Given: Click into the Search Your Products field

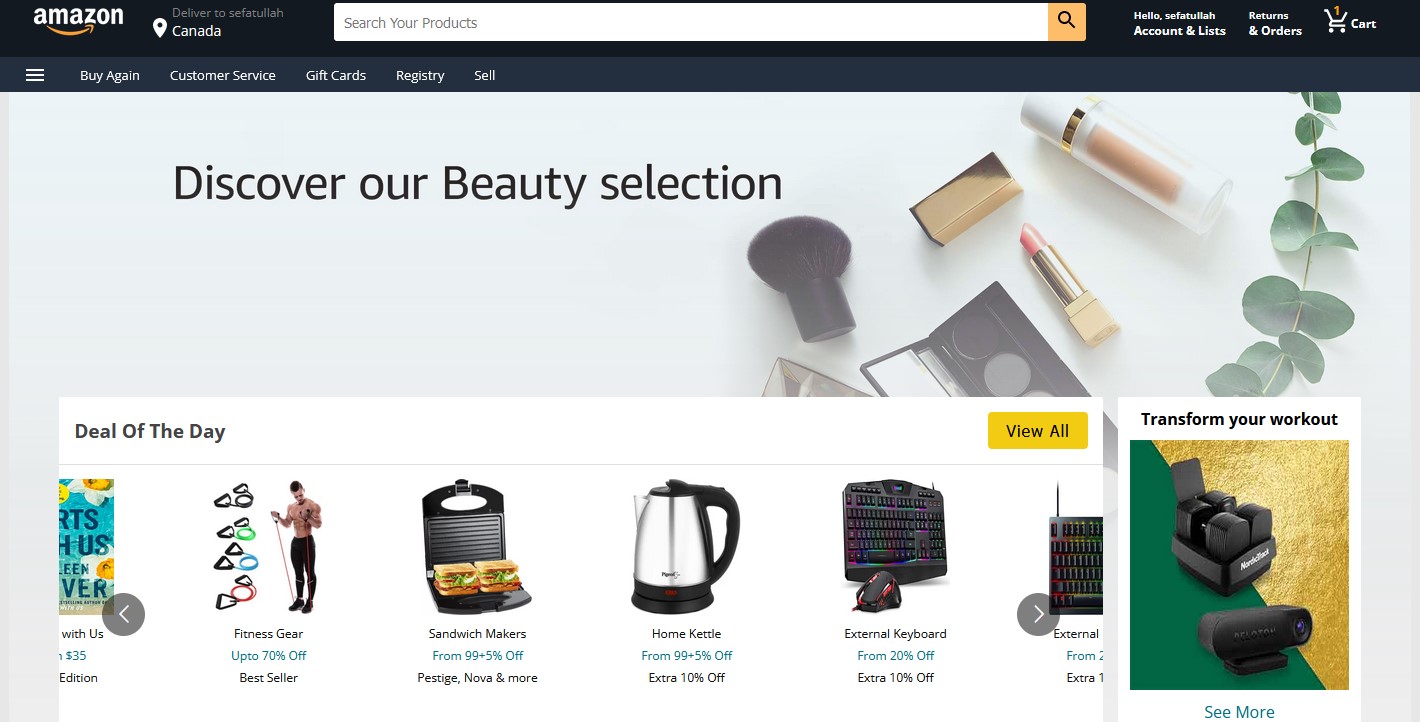Looking at the screenshot, I should [691, 22].
